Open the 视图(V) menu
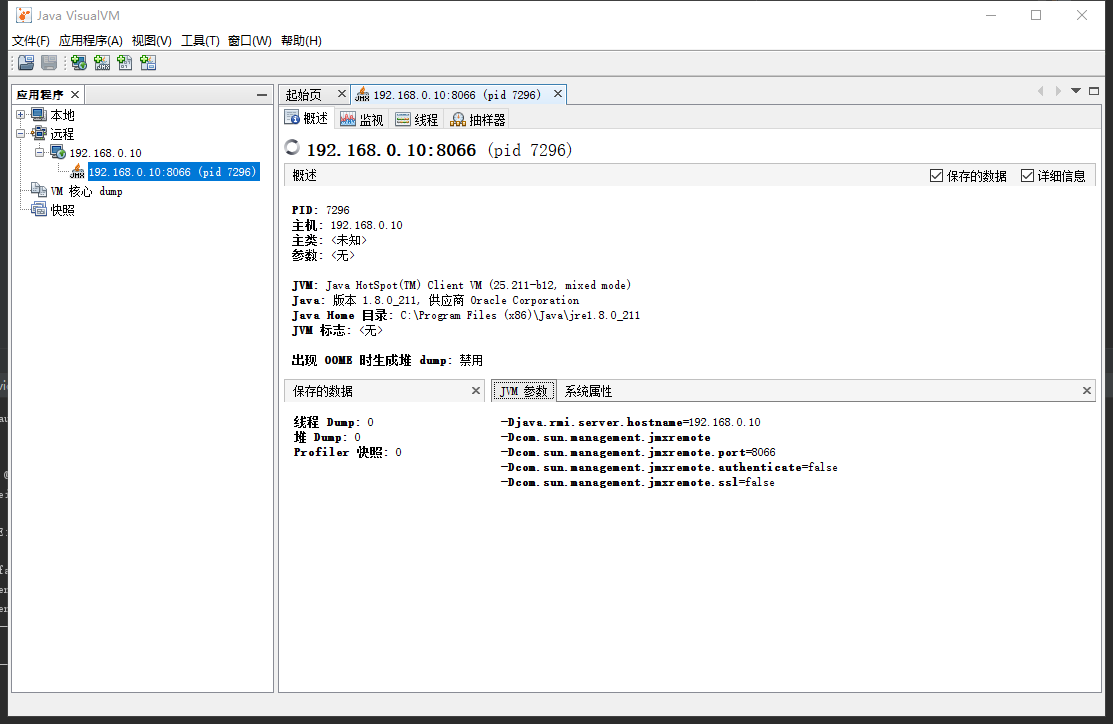The width and height of the screenshot is (1113, 724). [x=151, y=40]
